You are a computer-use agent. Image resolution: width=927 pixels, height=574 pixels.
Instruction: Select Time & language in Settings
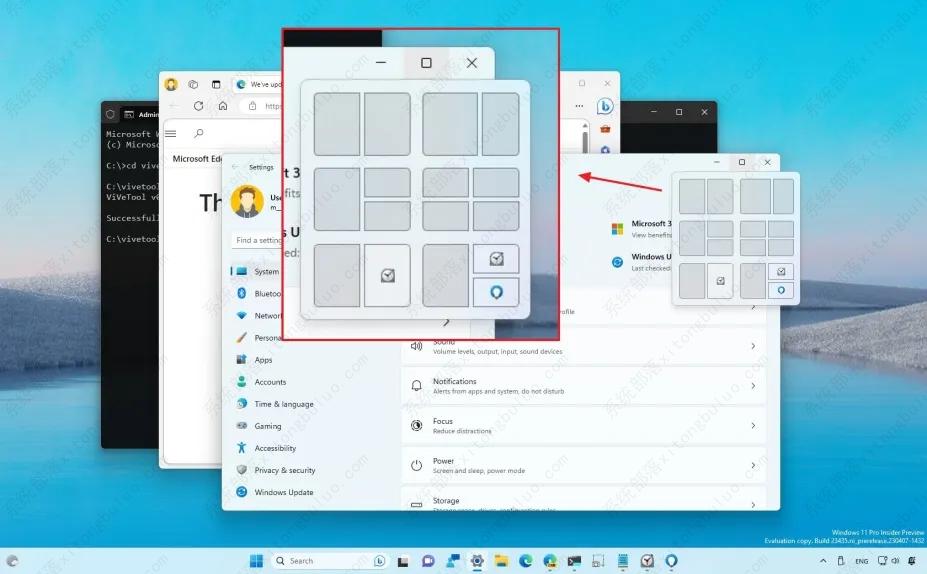point(275,404)
